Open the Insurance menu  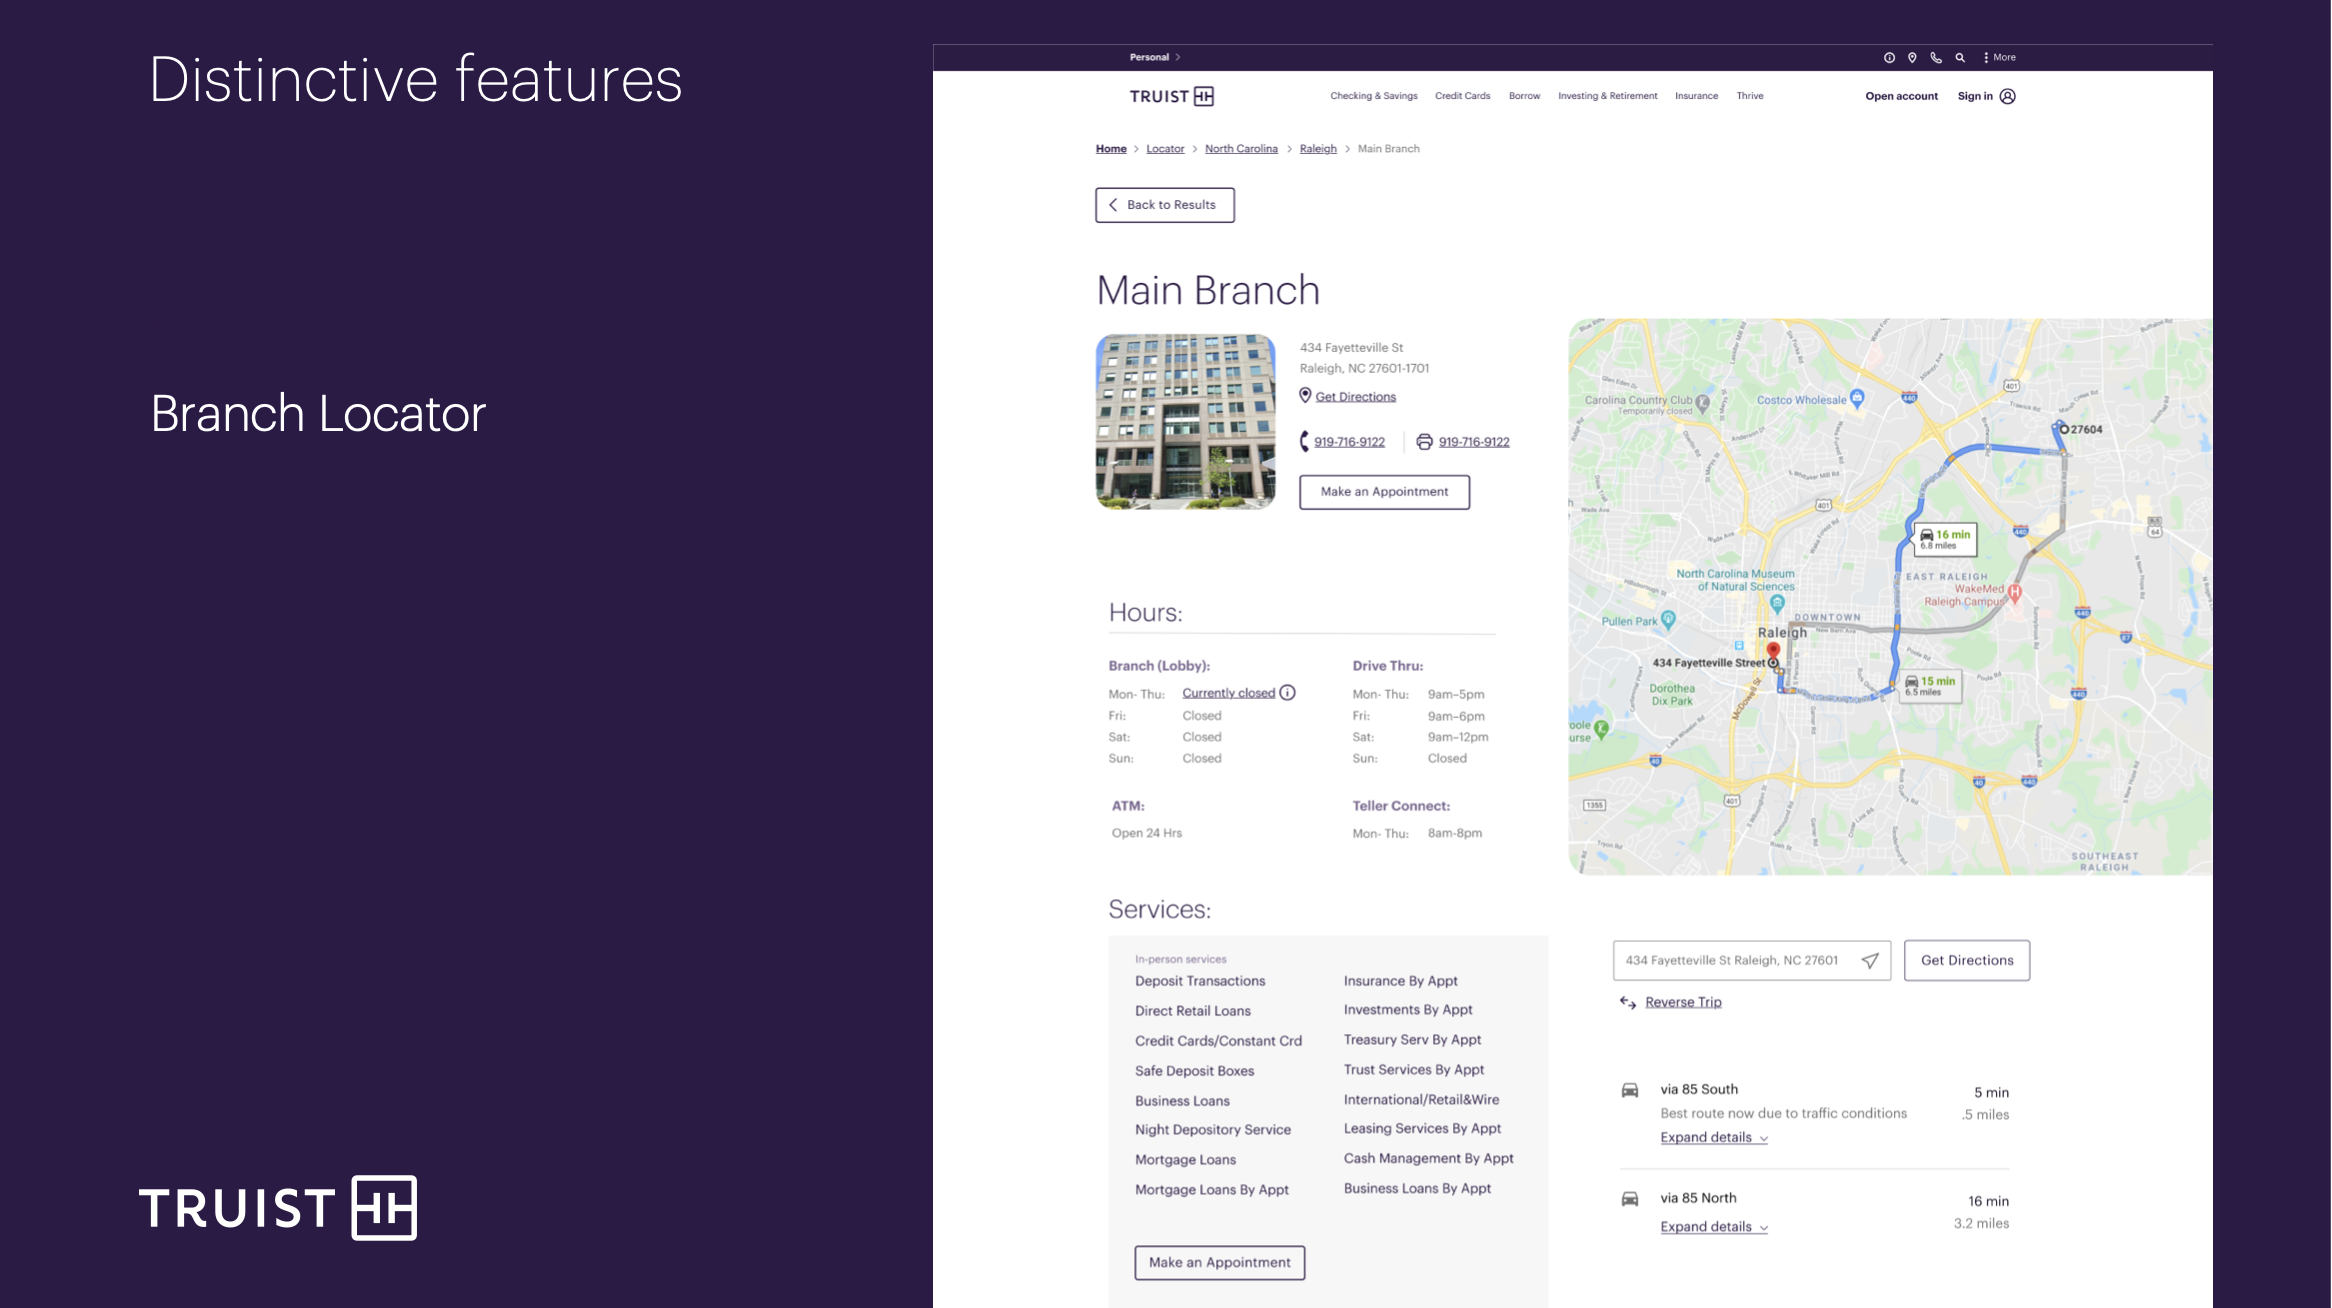tap(1696, 96)
